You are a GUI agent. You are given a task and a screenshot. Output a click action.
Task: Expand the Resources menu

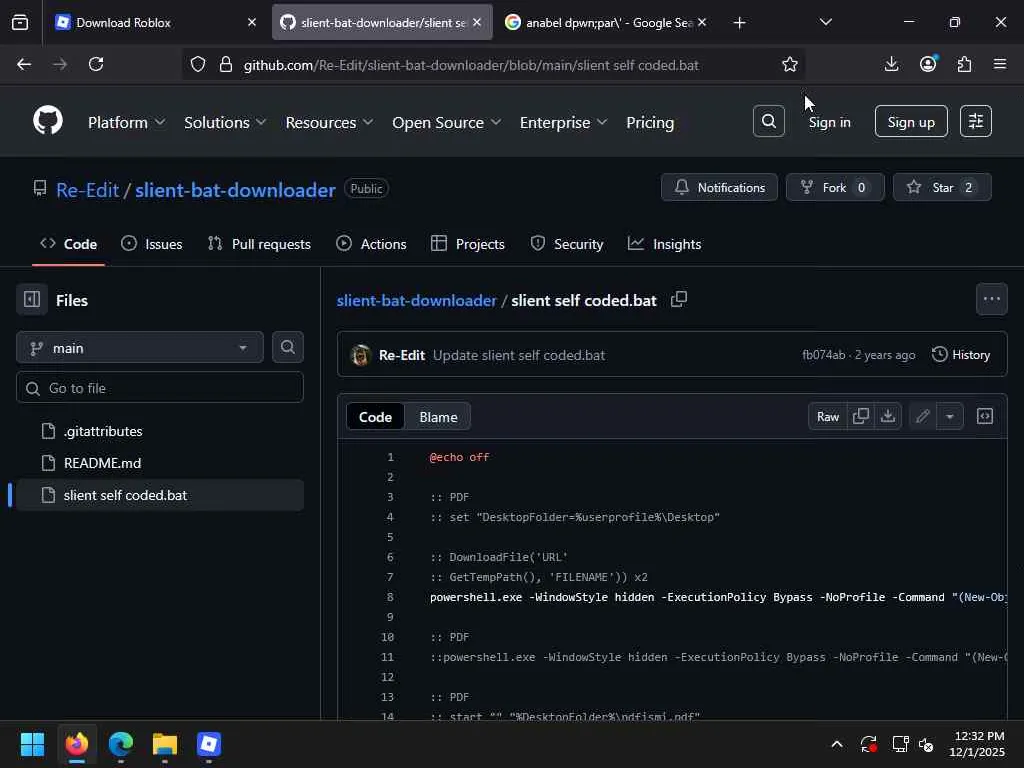329,122
